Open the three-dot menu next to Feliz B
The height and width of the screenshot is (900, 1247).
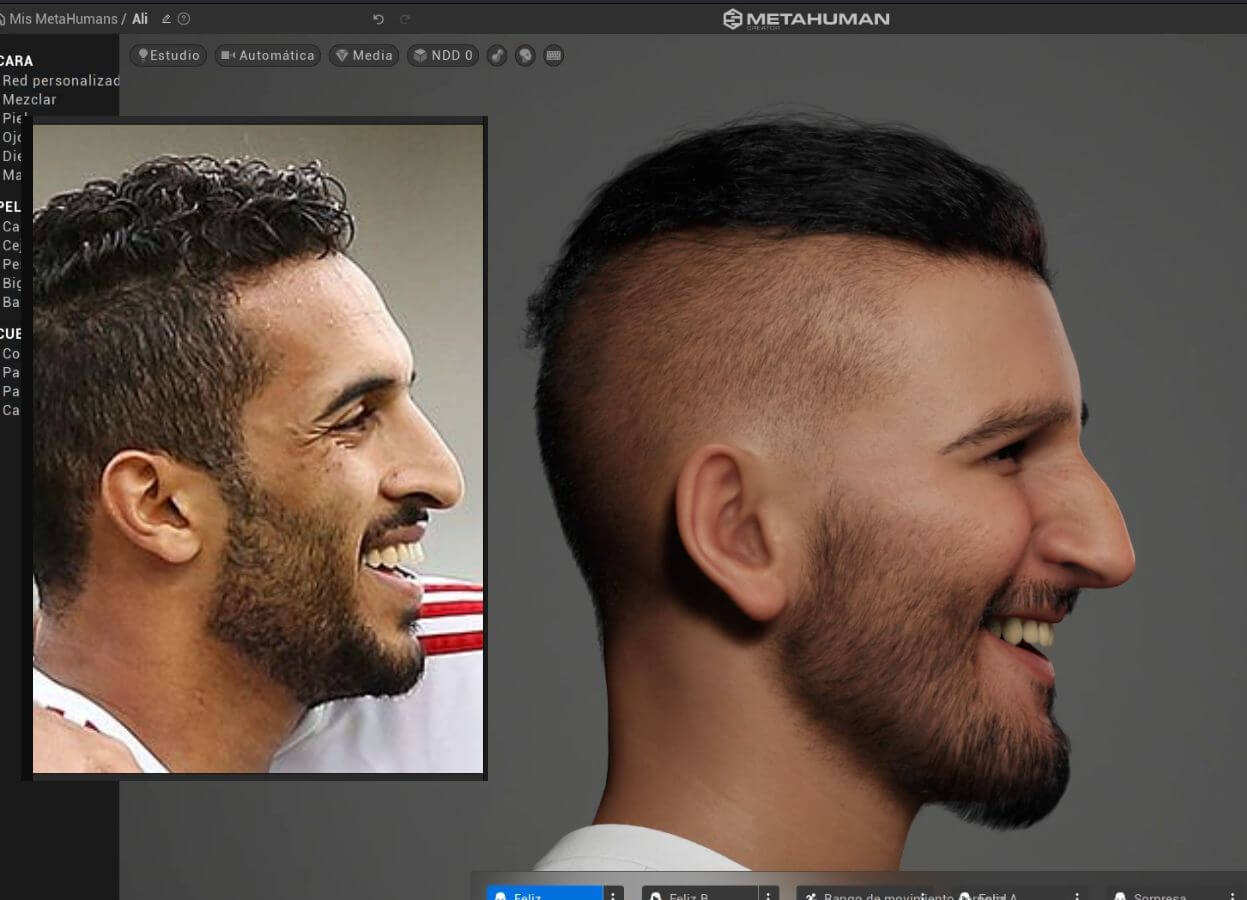pos(768,895)
